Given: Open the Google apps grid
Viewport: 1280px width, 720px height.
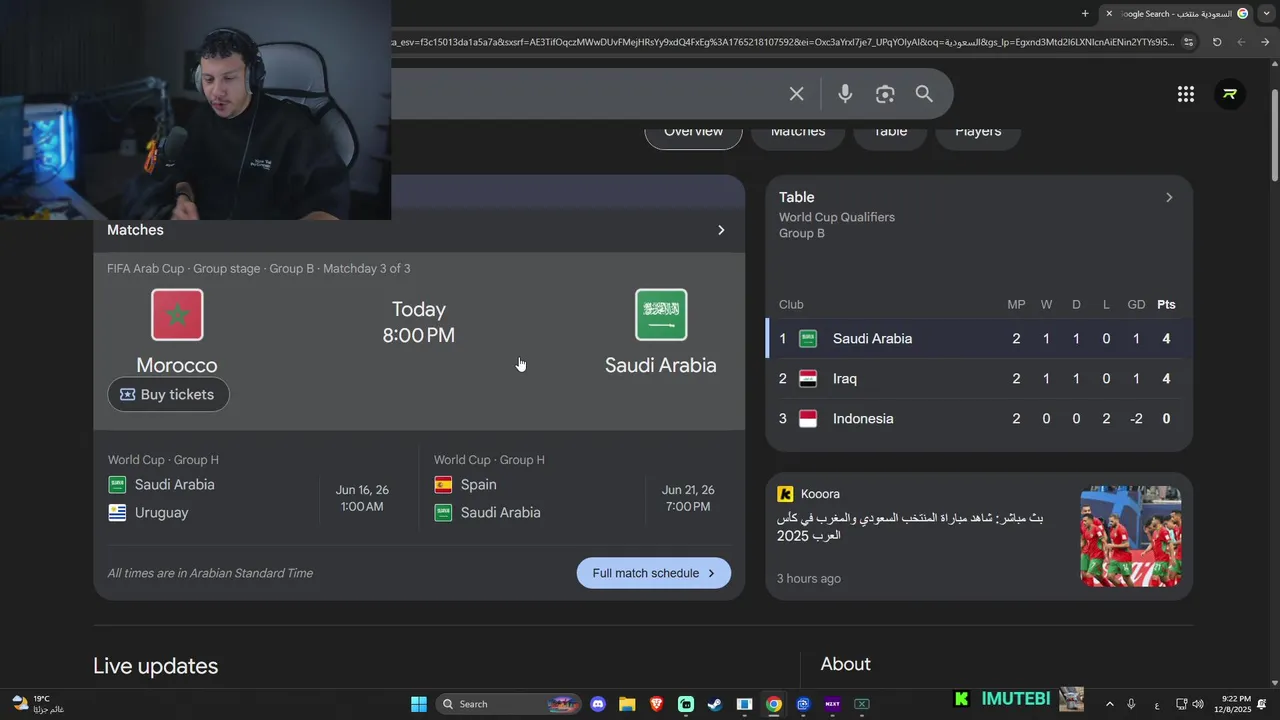Looking at the screenshot, I should click(1186, 94).
